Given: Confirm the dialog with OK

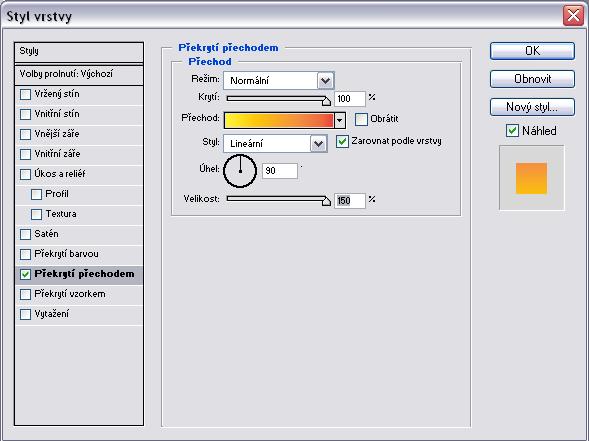Looking at the screenshot, I should point(532,51).
